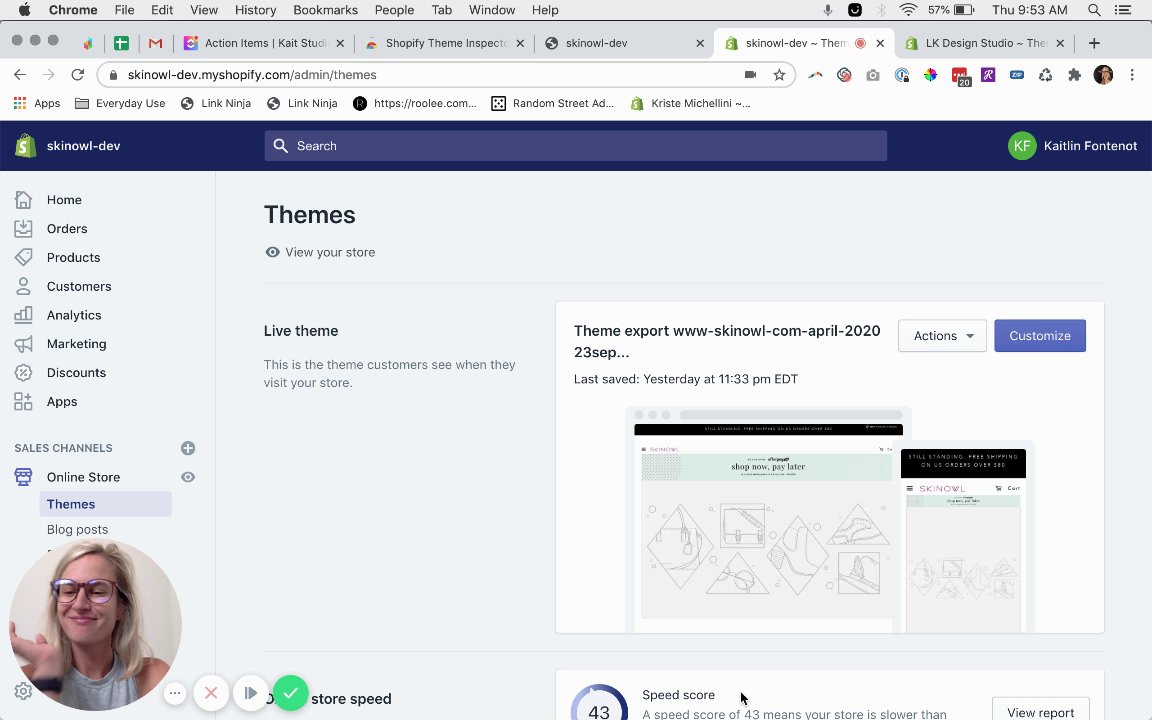Add a new sales channel
This screenshot has height=720, width=1152.
coord(188,448)
